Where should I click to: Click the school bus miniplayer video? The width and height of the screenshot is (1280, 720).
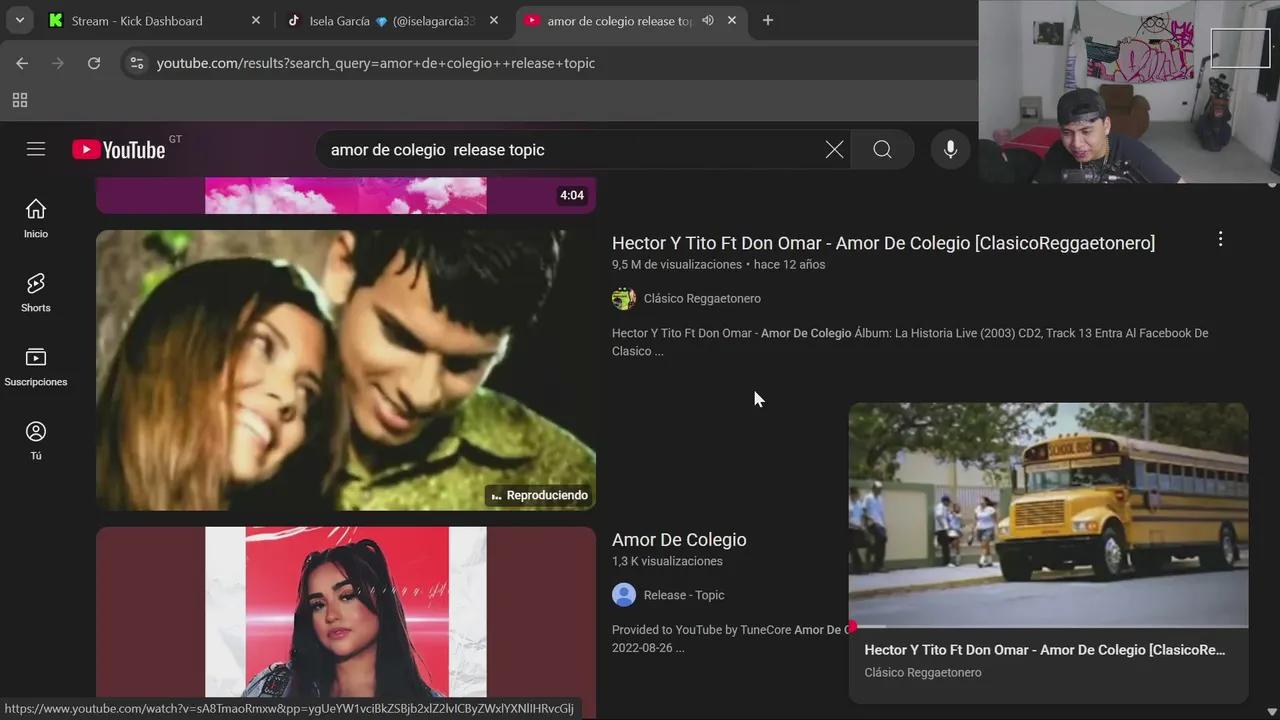[1048, 514]
